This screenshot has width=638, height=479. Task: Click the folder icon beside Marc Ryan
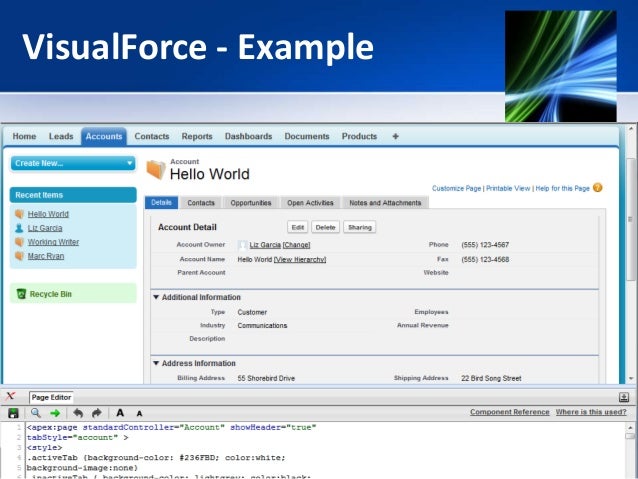click(19, 256)
